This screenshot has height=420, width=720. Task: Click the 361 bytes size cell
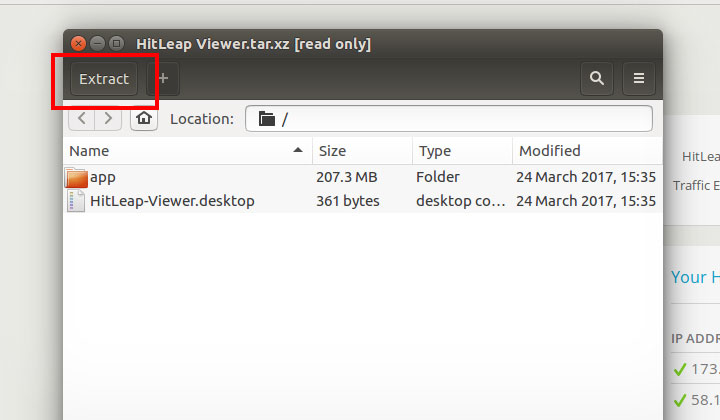pyautogui.click(x=348, y=201)
